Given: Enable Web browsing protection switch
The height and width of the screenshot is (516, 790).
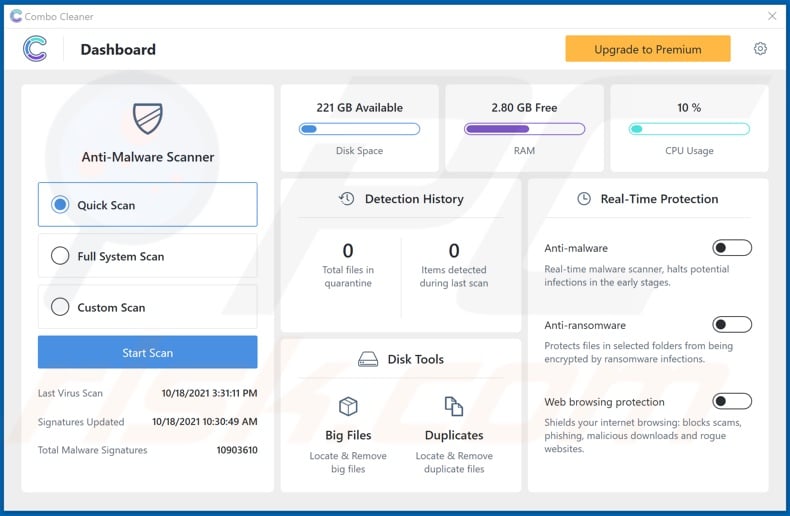Looking at the screenshot, I should click(732, 401).
